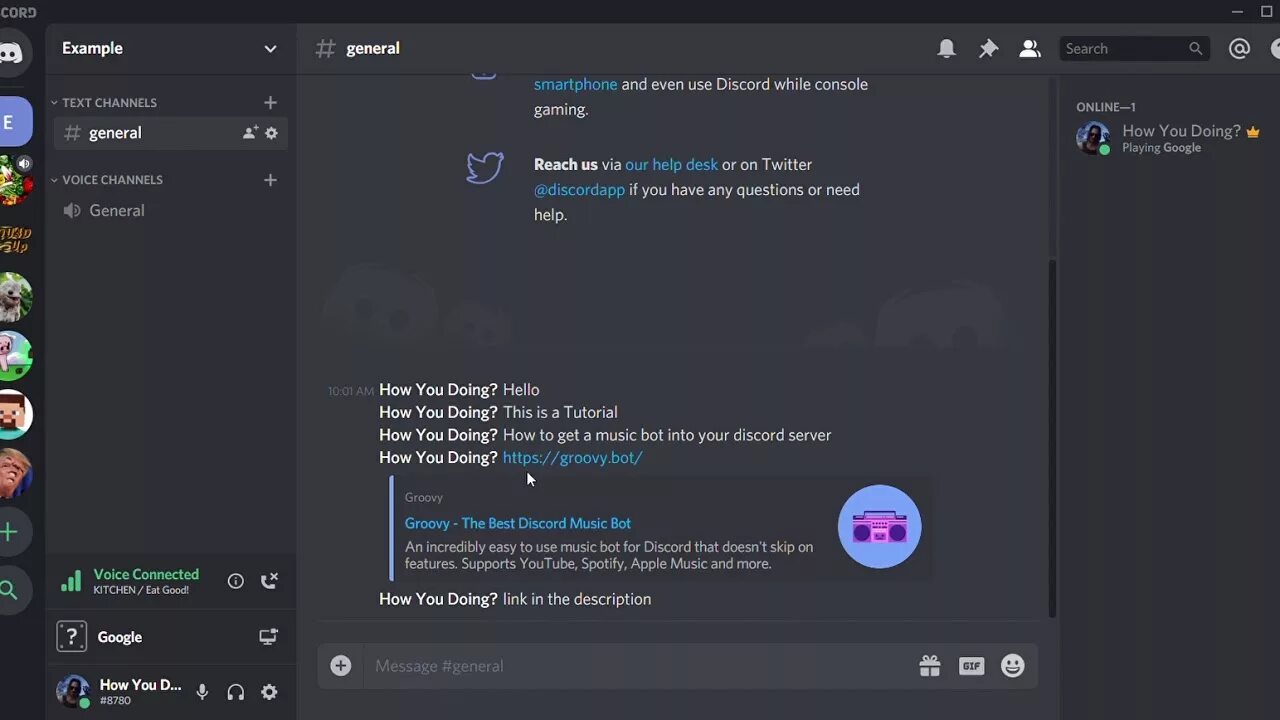Create a new voice channel plus icon
Viewport: 1280px width, 720px height.
click(270, 180)
